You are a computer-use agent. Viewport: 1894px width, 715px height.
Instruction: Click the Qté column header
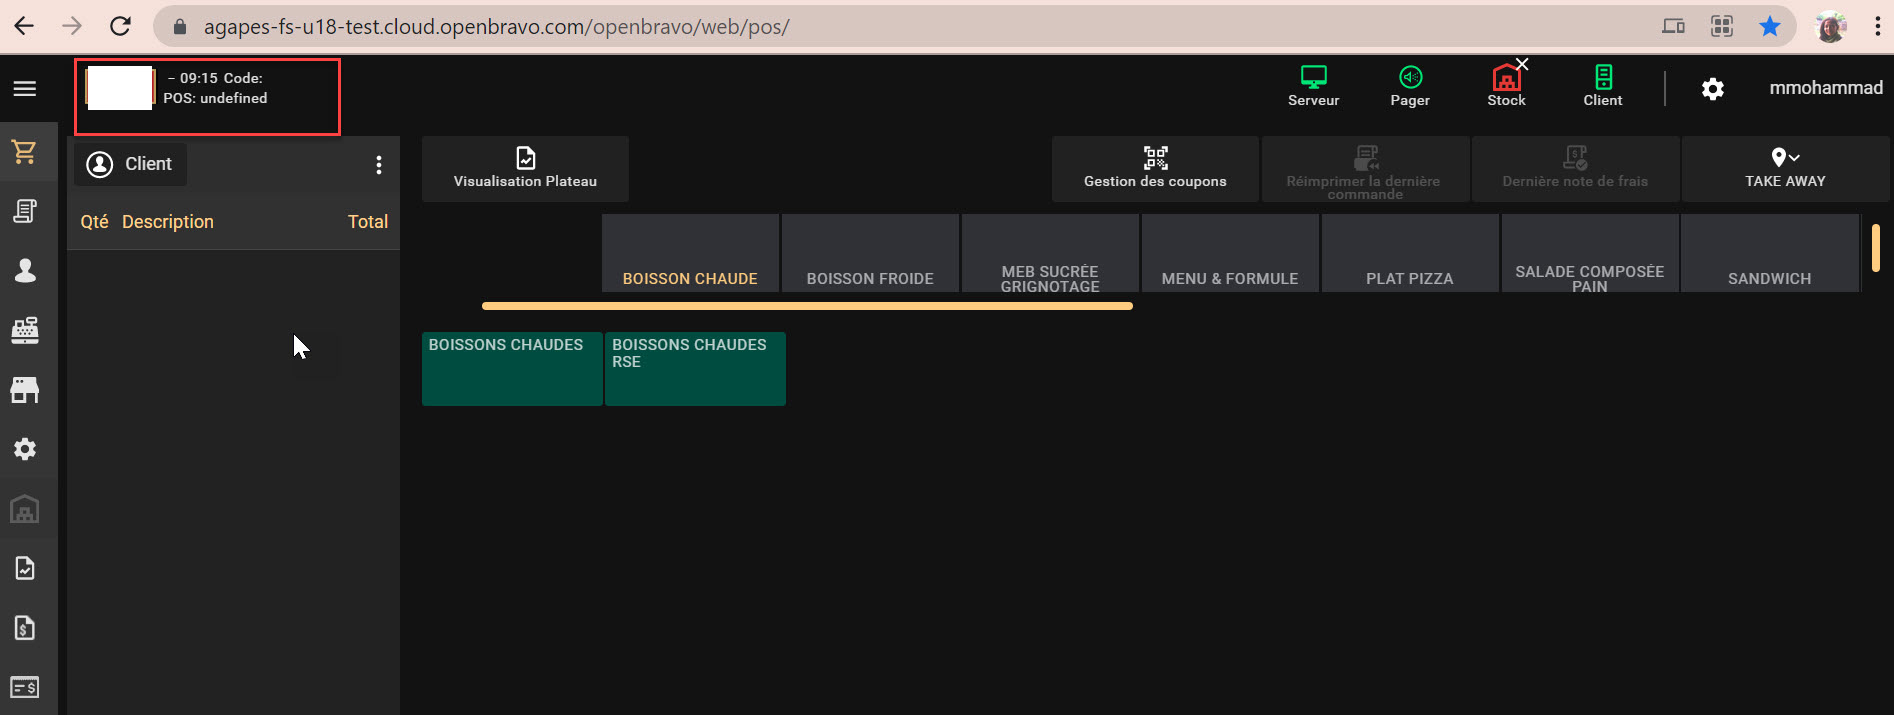[94, 222]
